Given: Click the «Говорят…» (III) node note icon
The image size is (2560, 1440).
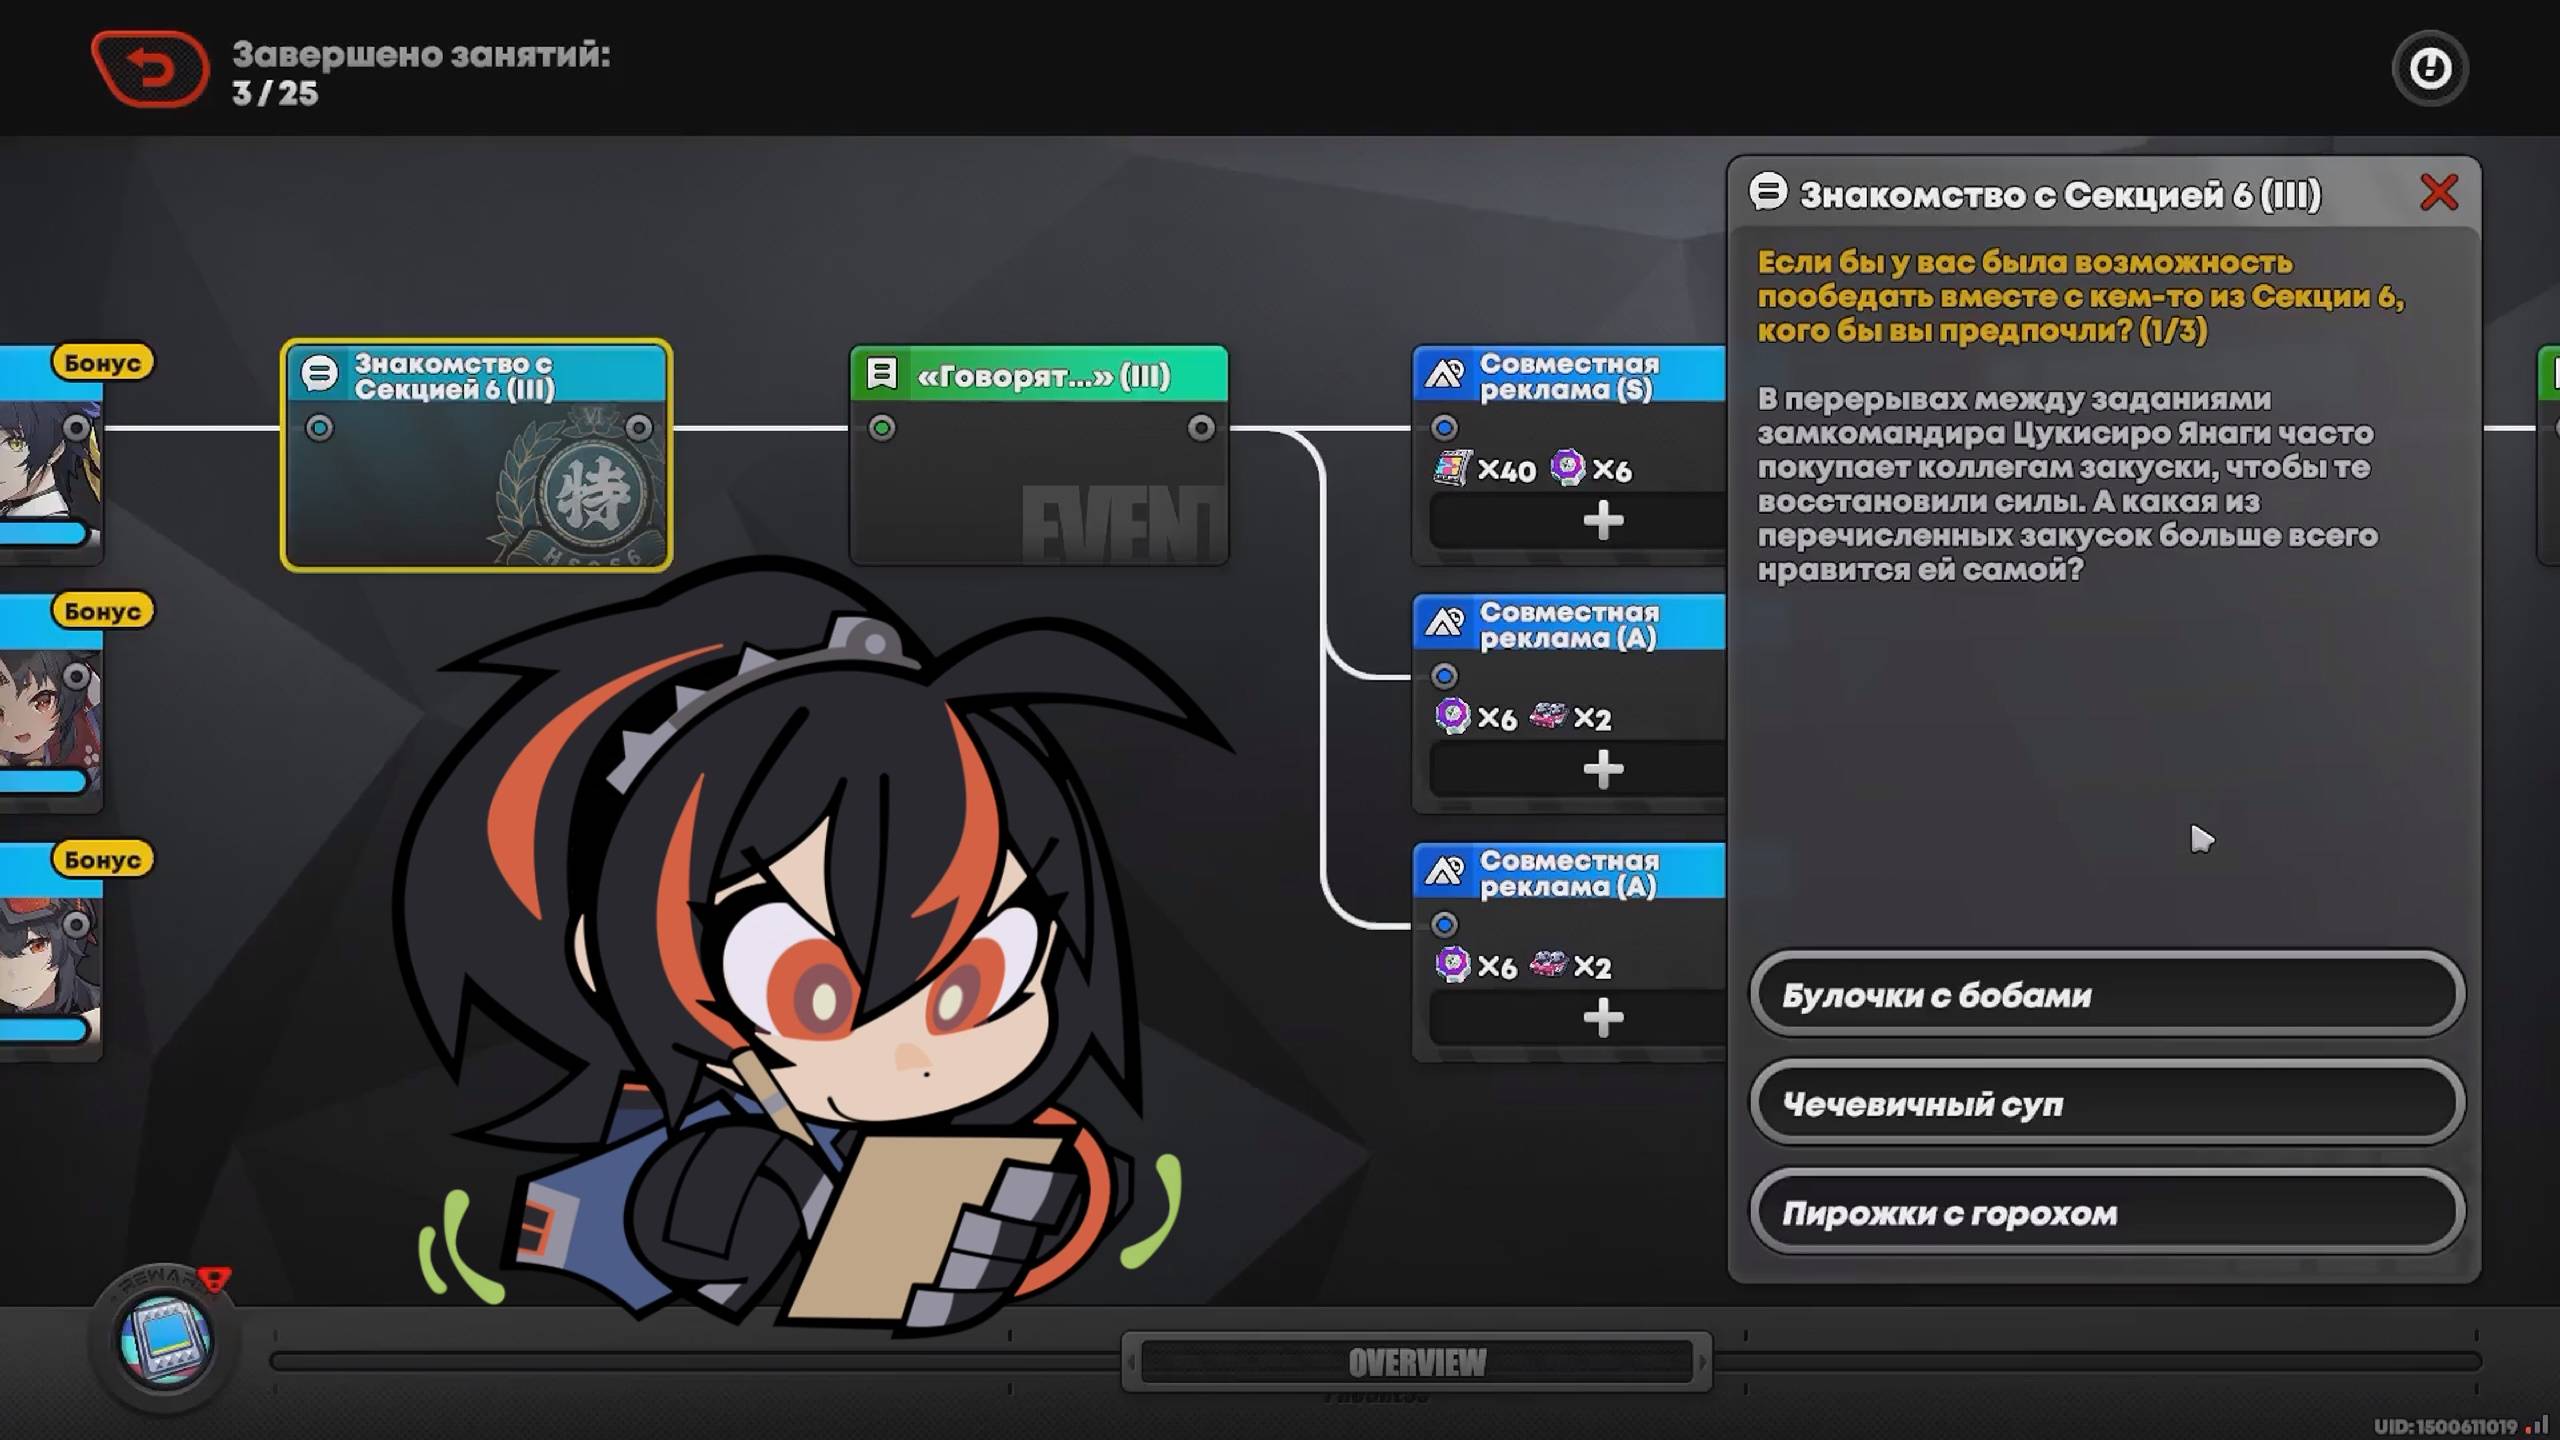Looking at the screenshot, I should tap(881, 374).
